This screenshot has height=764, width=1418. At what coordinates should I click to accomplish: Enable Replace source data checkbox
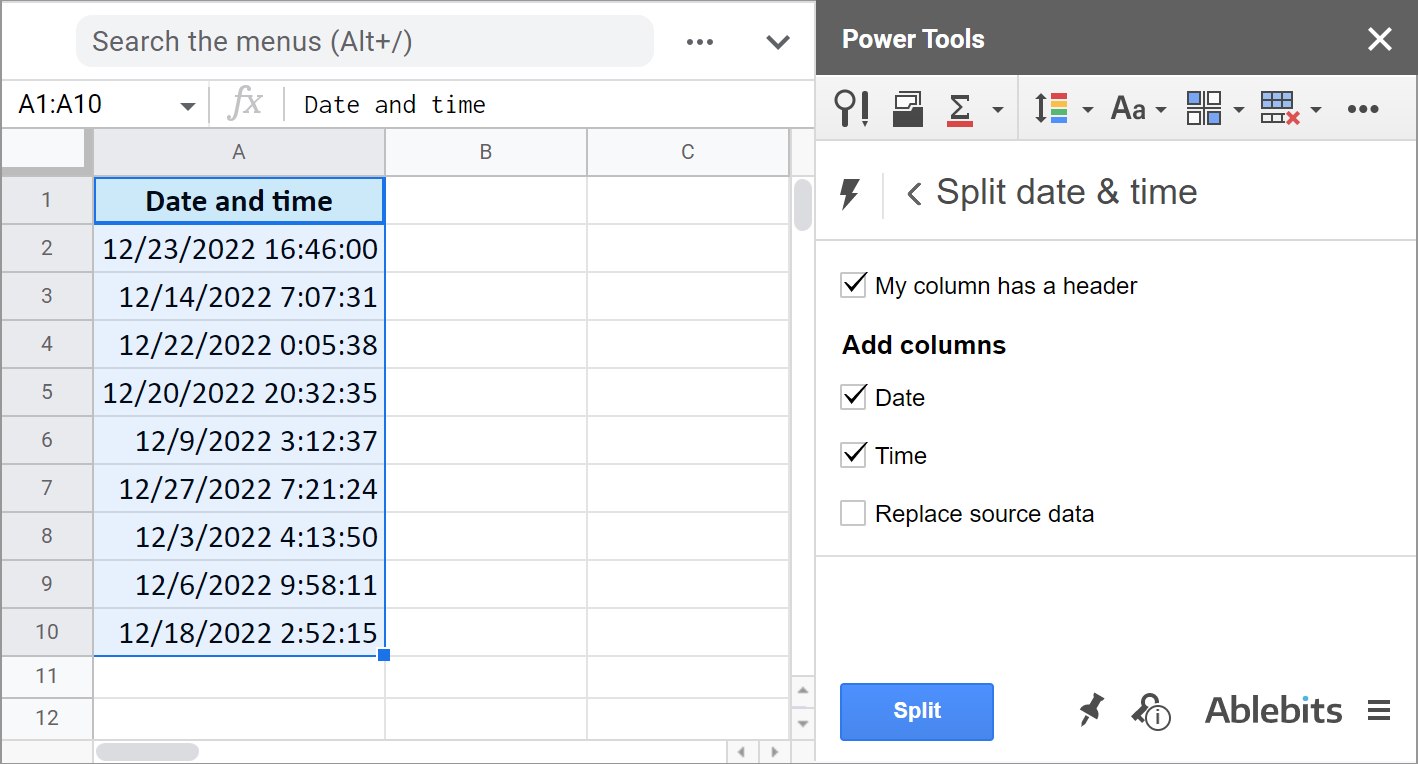(853, 514)
